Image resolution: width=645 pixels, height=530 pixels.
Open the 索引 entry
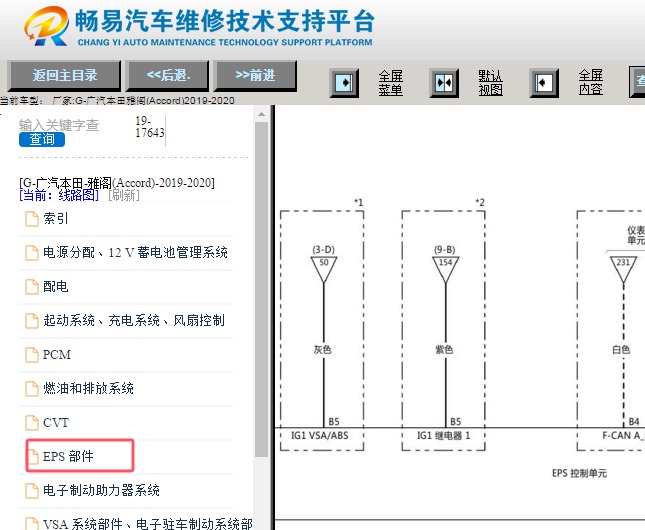point(56,219)
